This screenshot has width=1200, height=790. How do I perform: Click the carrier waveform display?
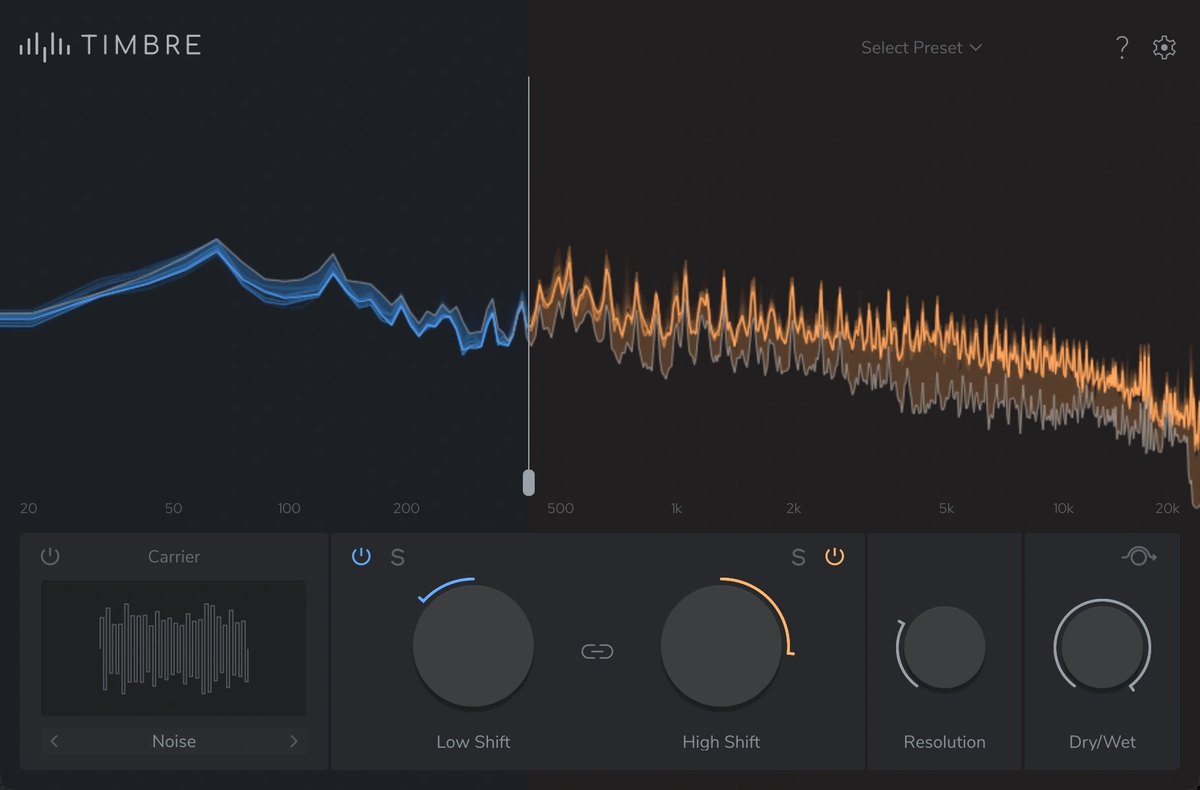173,648
